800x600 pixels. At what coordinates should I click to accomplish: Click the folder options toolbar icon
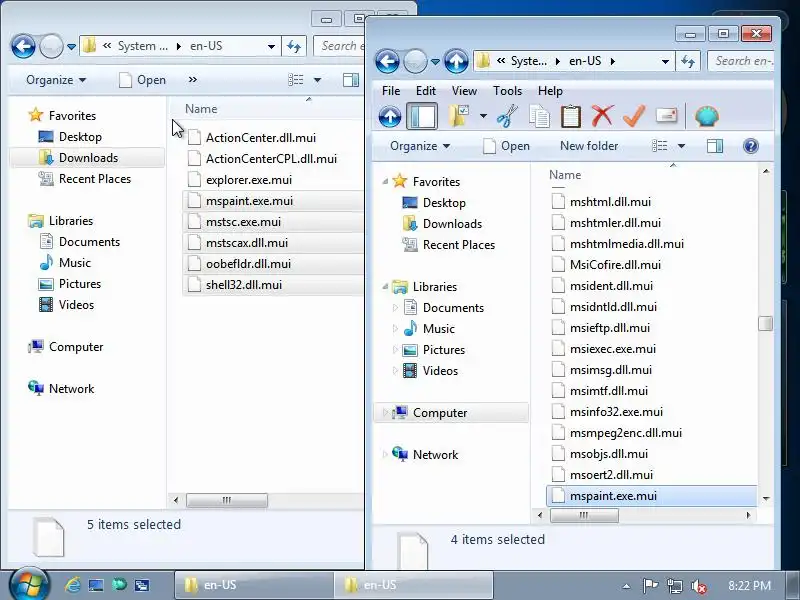coord(459,116)
